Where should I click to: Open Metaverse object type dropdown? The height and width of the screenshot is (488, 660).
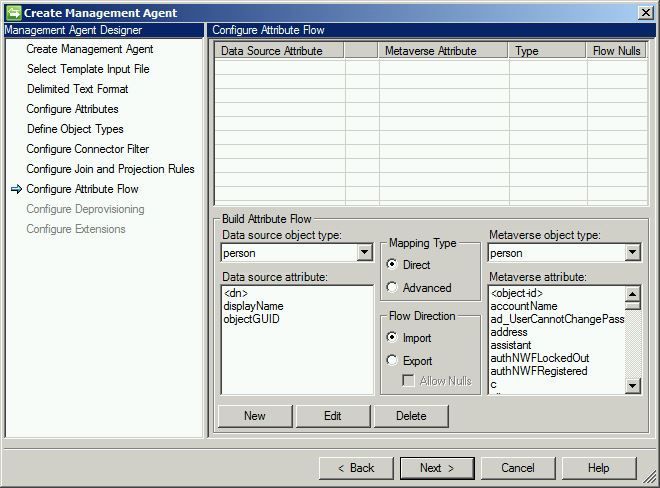pos(632,253)
